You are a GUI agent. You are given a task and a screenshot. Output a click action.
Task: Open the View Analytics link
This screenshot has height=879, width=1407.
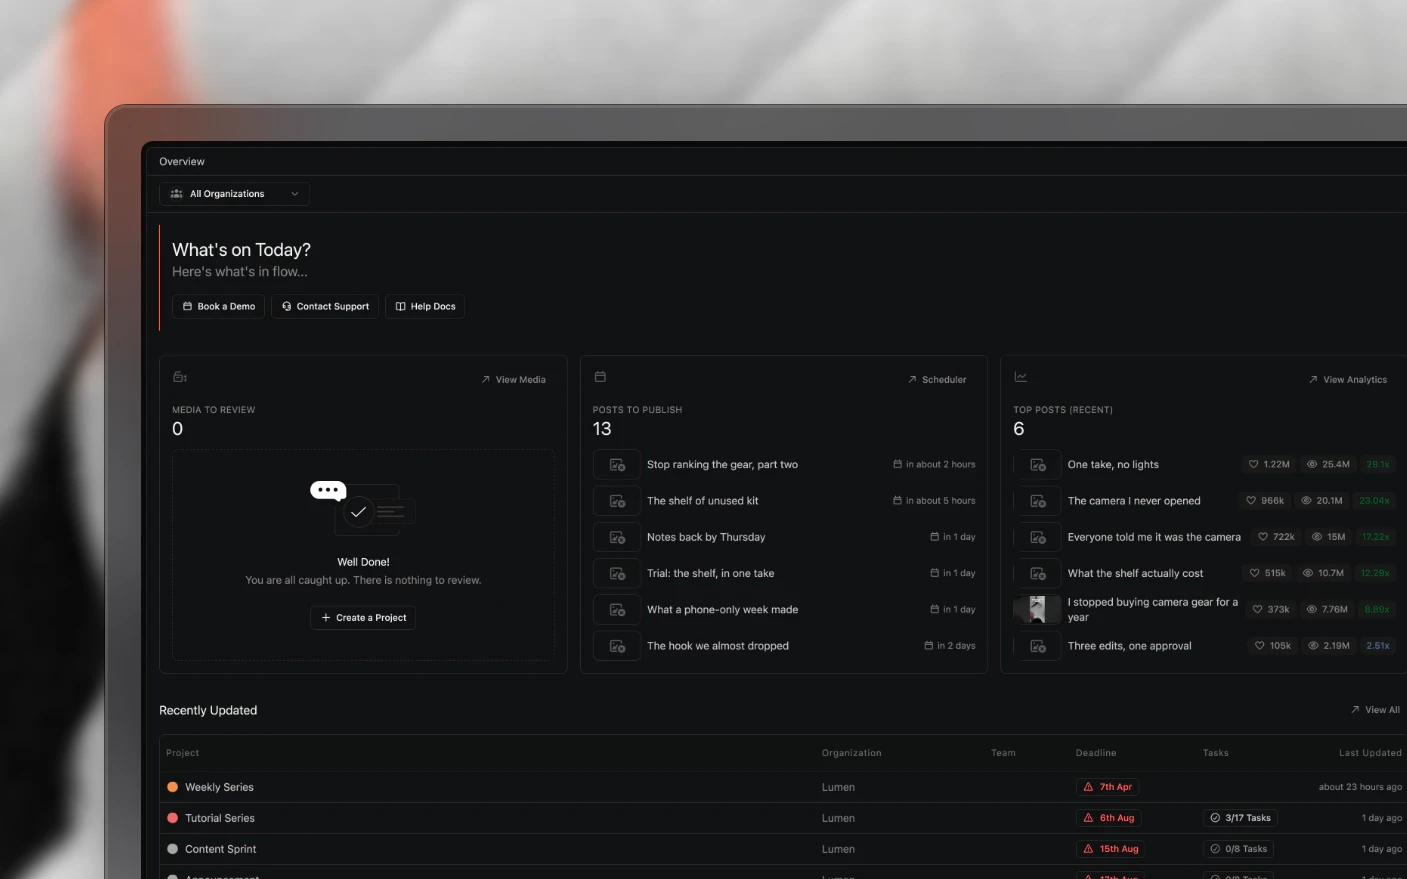click(1348, 380)
